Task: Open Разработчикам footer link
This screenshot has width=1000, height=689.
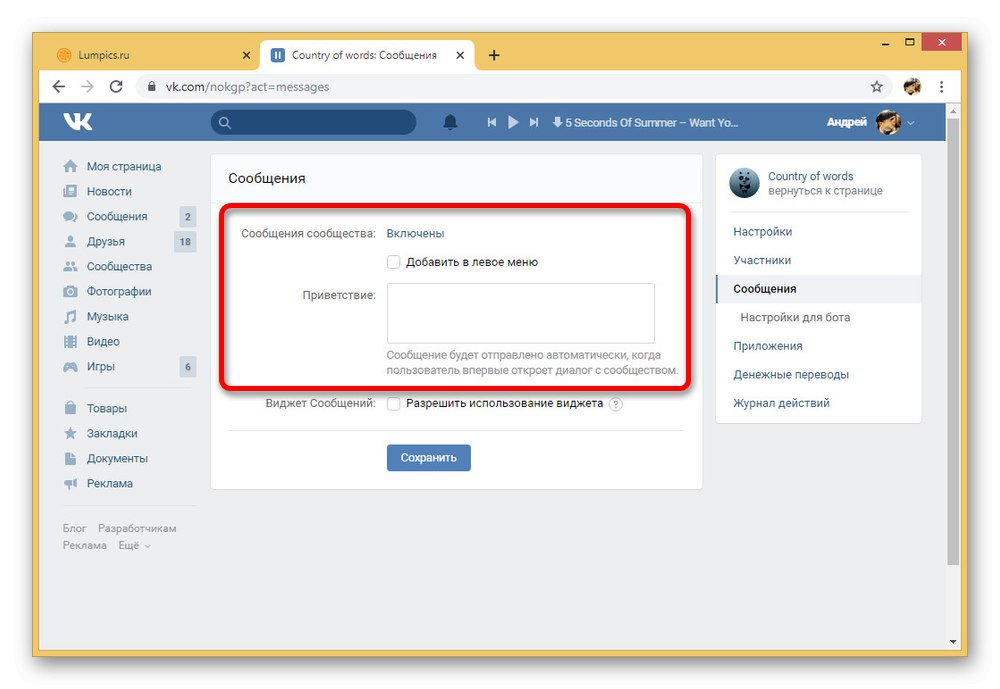Action: [x=137, y=528]
